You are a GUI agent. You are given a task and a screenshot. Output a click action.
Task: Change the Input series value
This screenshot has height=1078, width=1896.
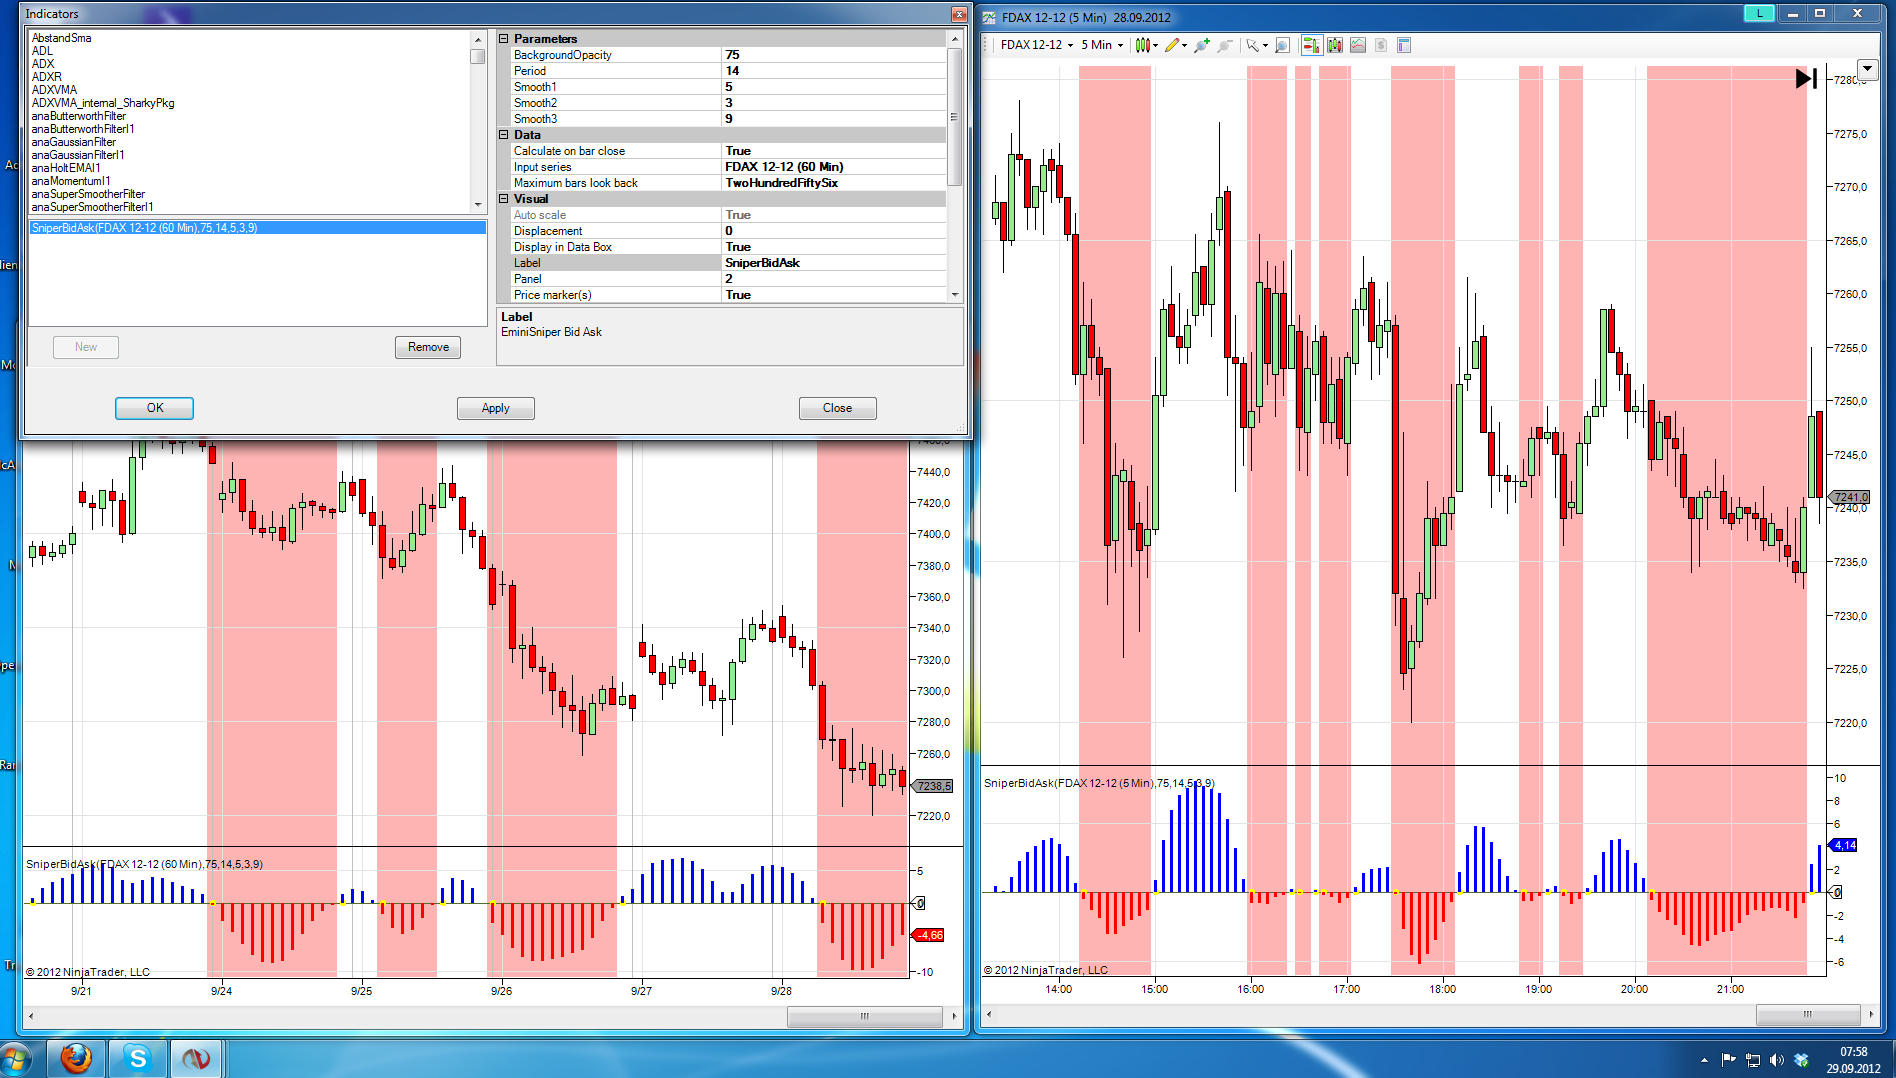click(833, 167)
